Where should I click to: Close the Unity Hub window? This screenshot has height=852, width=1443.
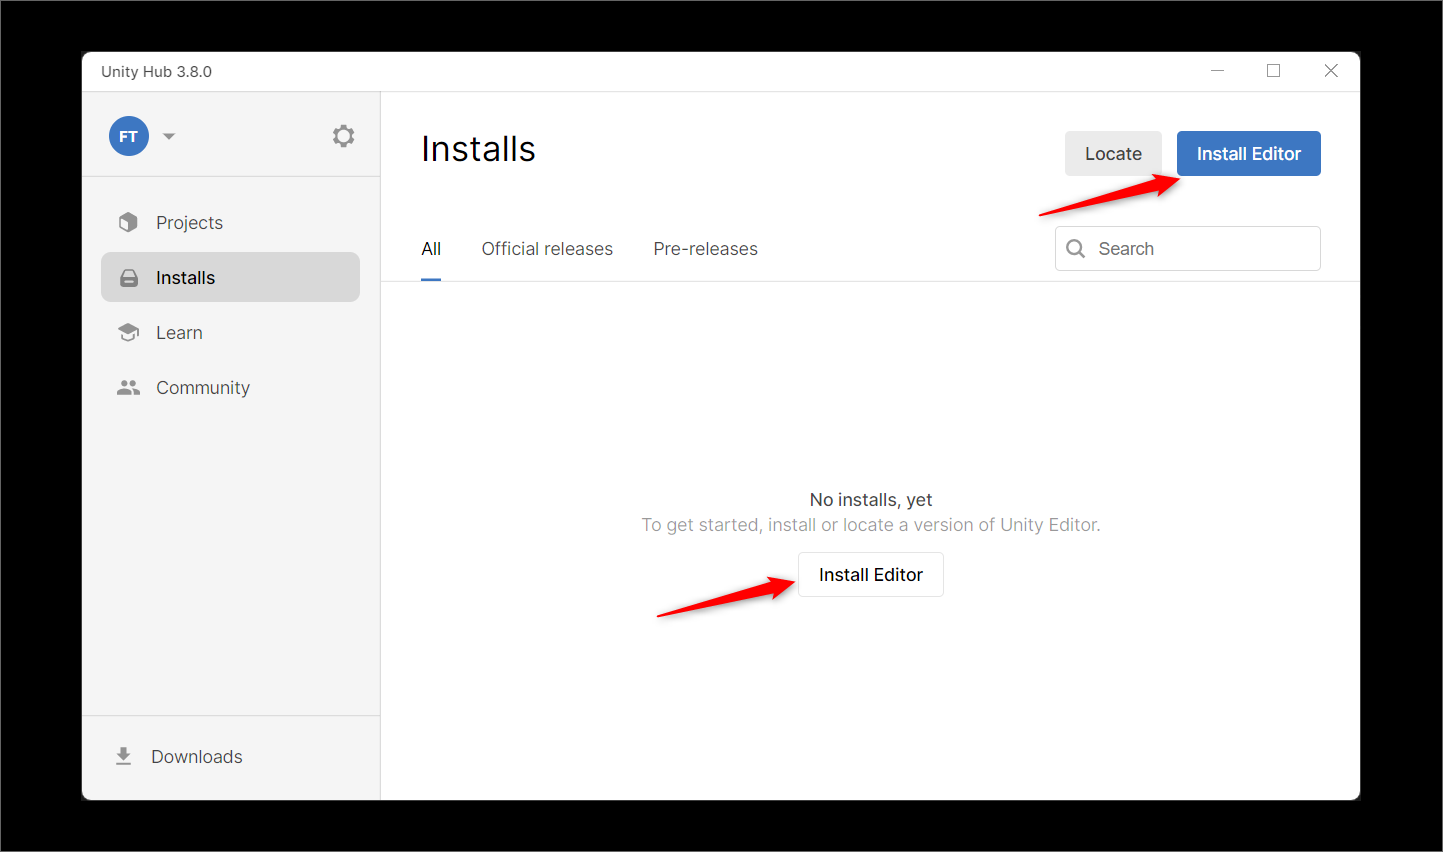(1330, 71)
